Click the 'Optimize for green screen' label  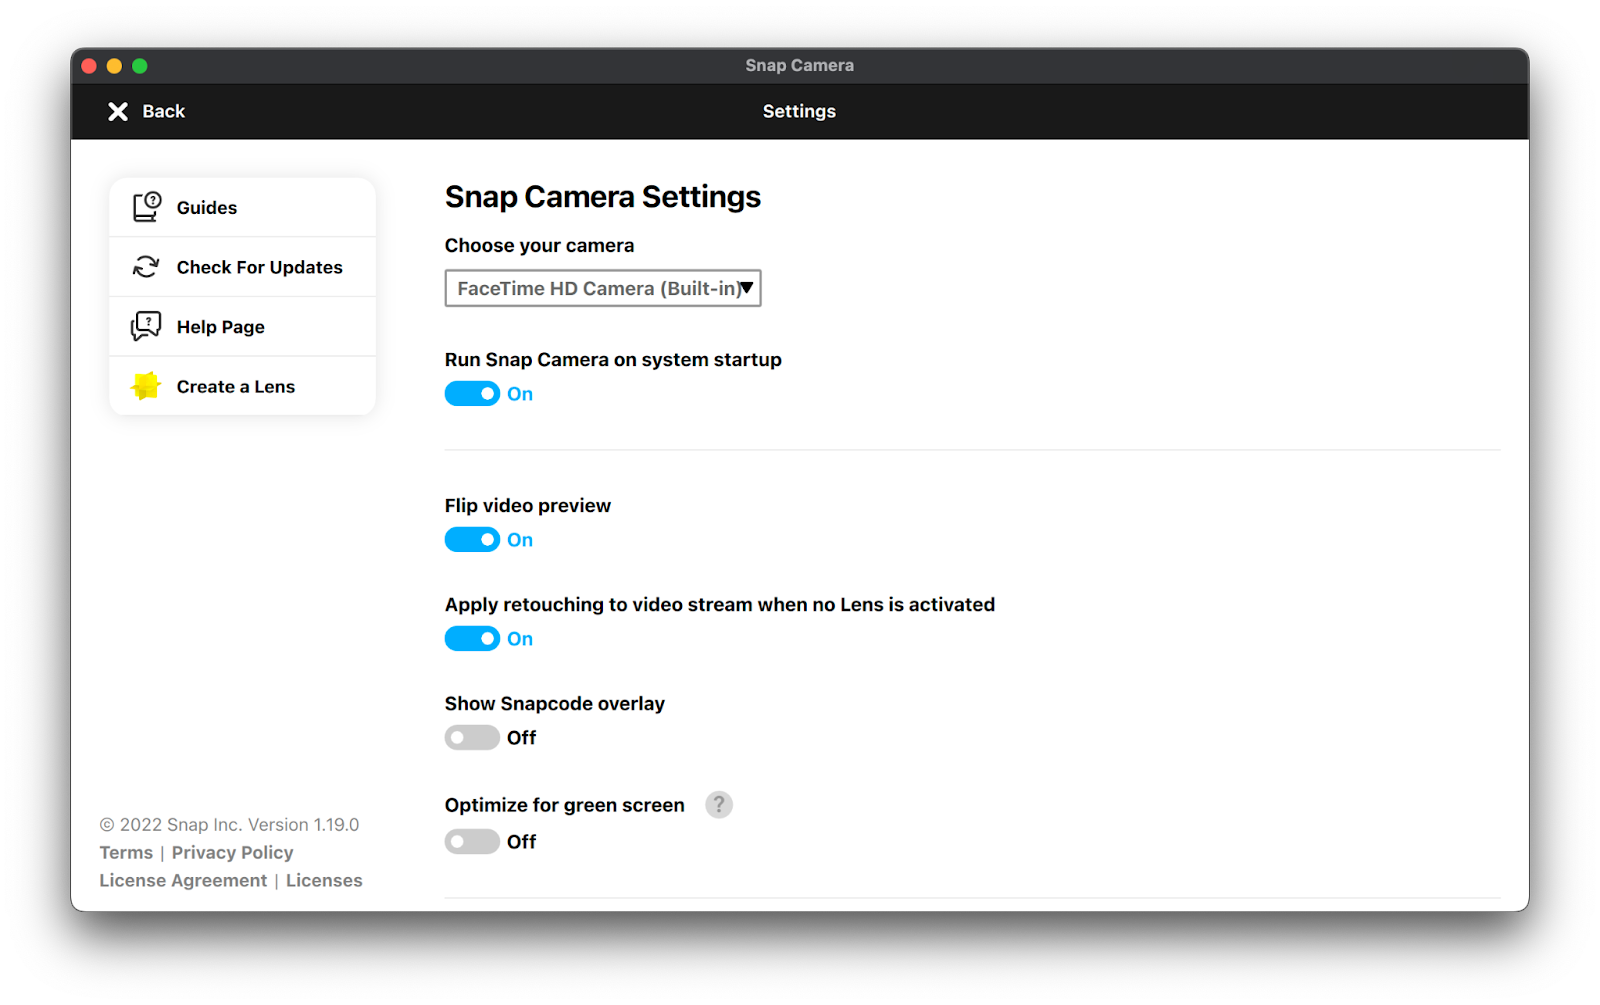[x=565, y=806]
